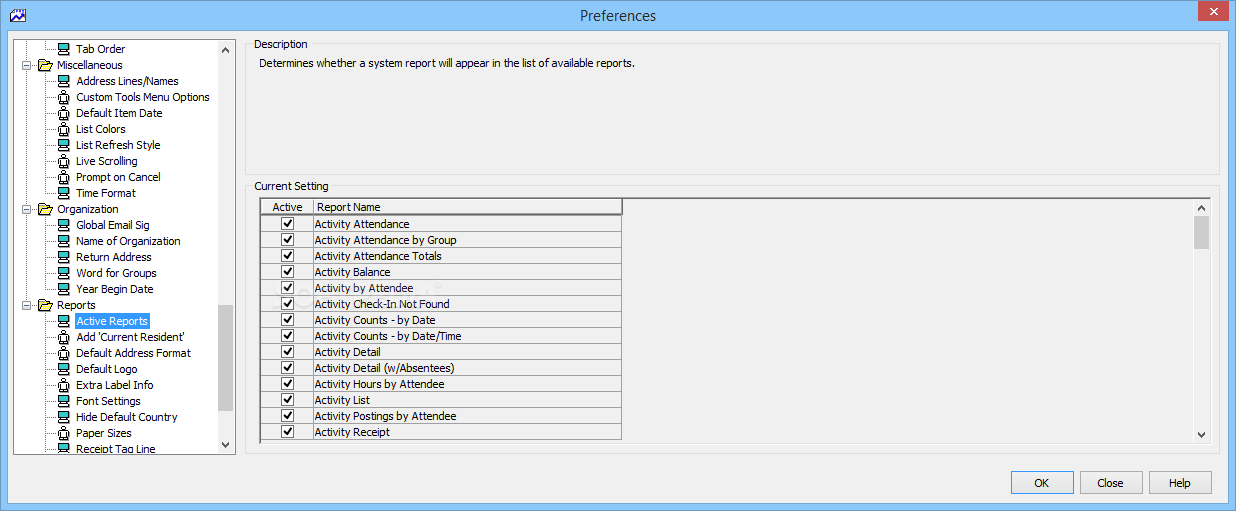Toggle the Activity List checkbox
This screenshot has width=1236, height=511.
point(288,400)
